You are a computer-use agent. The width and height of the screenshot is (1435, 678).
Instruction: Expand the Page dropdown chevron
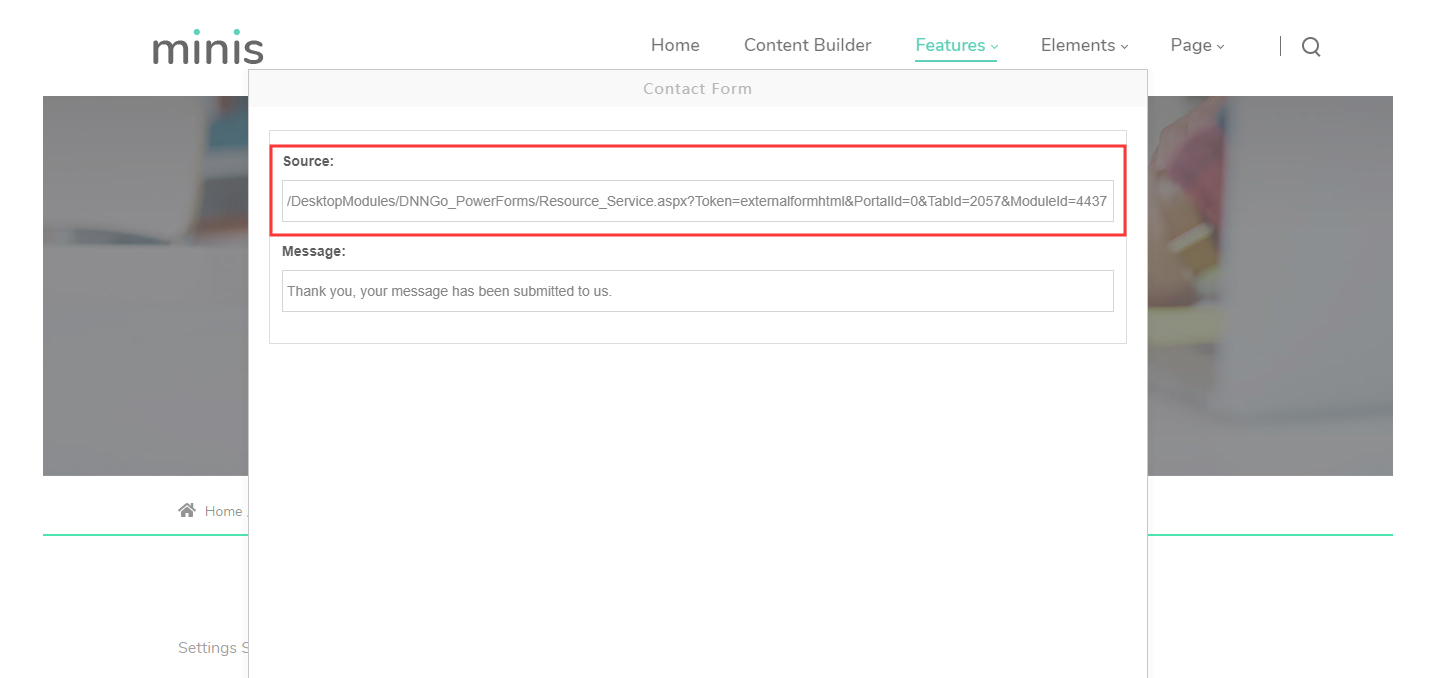(x=1220, y=47)
